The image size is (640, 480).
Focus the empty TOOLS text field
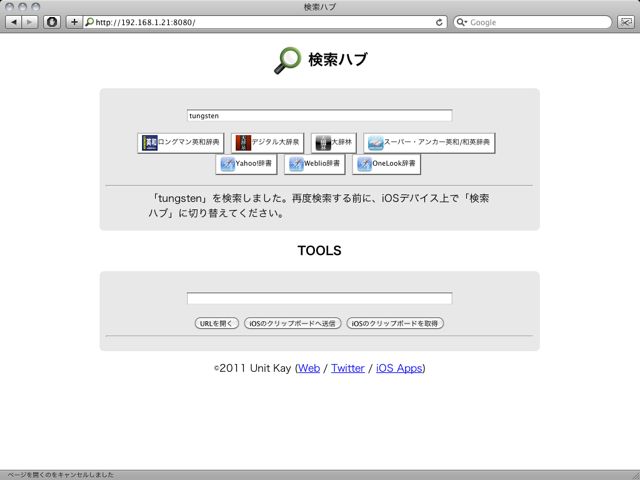320,298
